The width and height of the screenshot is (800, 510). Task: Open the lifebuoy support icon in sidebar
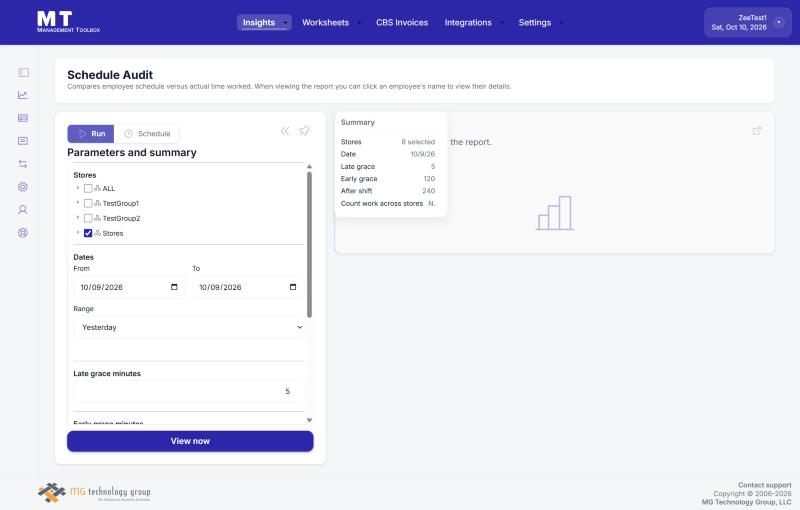click(23, 233)
